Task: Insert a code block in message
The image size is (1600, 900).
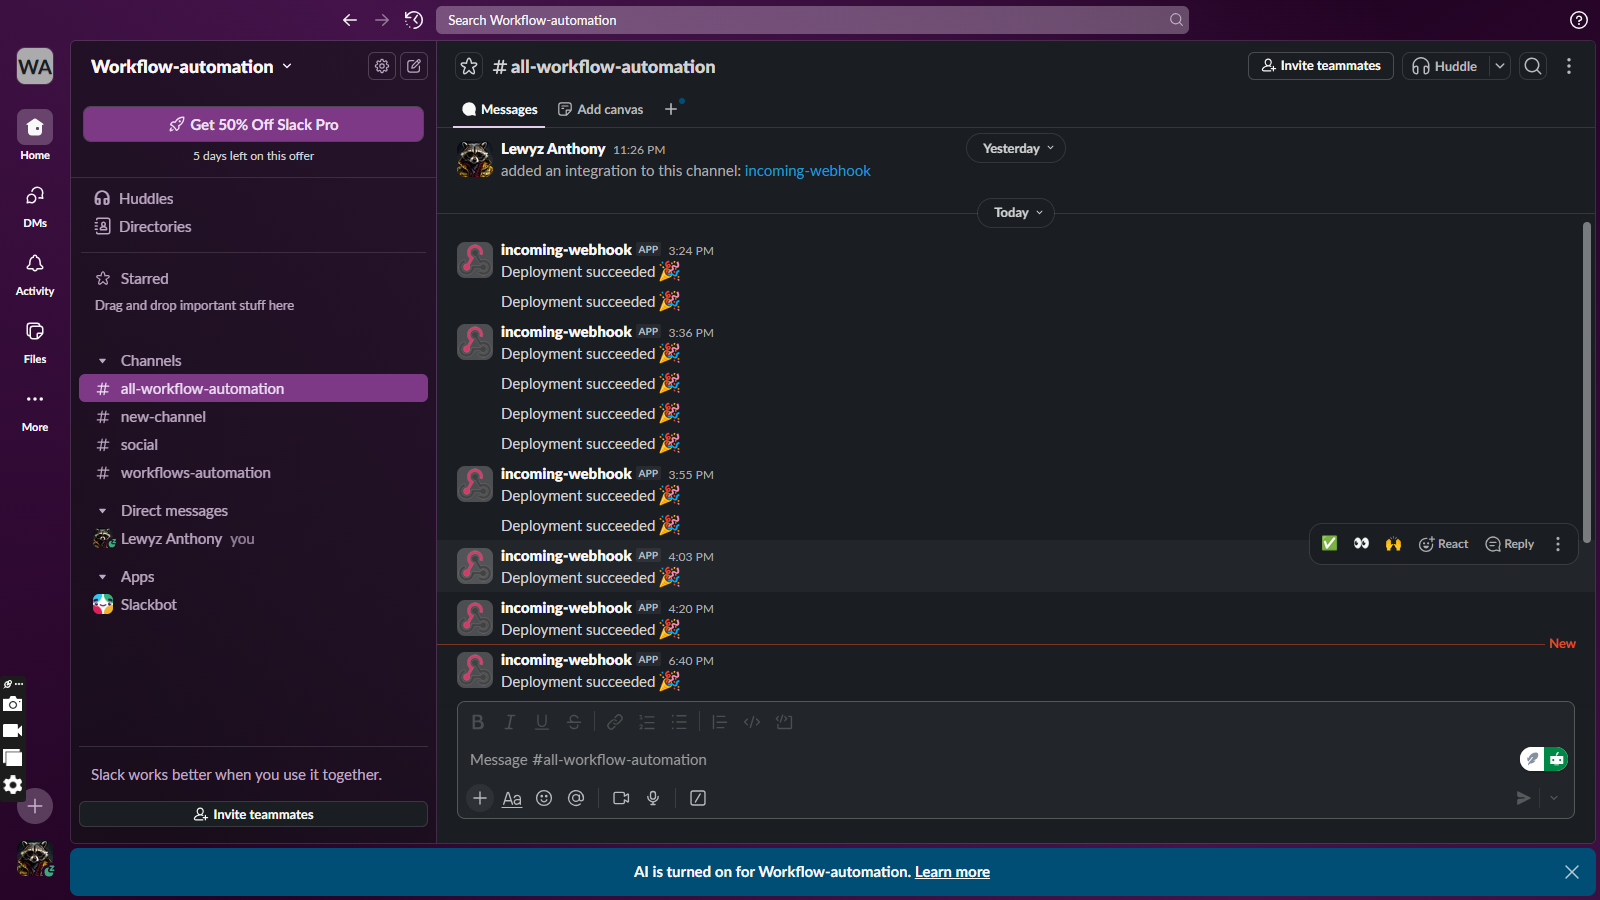Action: point(784,722)
